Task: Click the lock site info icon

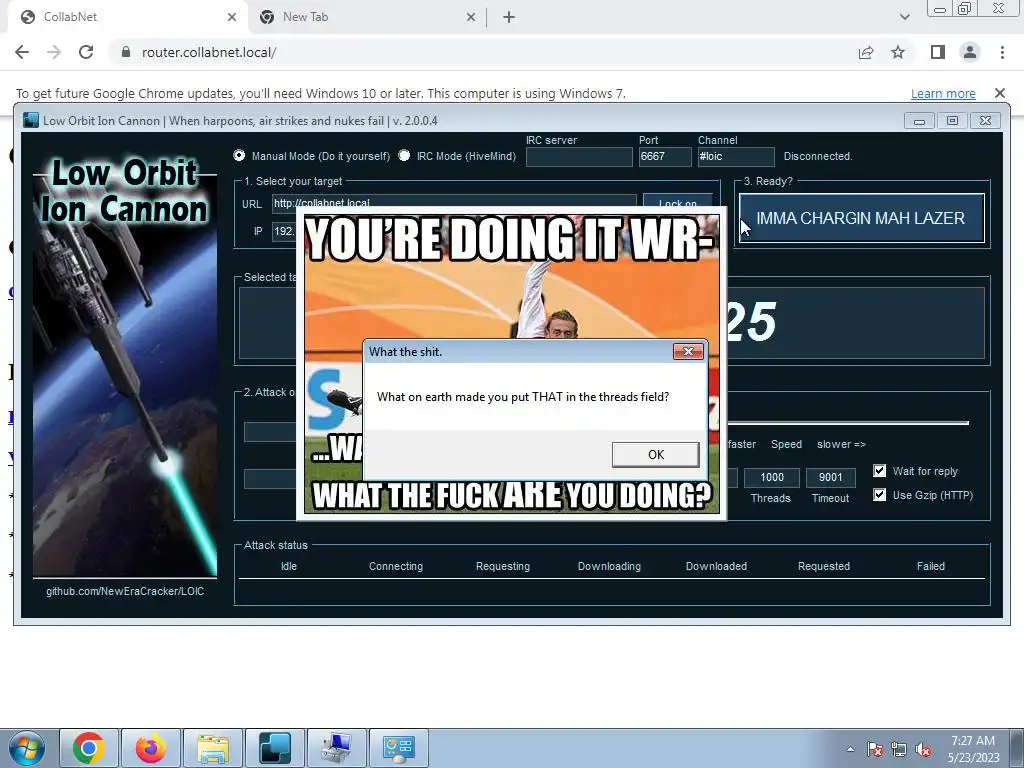Action: click(x=126, y=52)
